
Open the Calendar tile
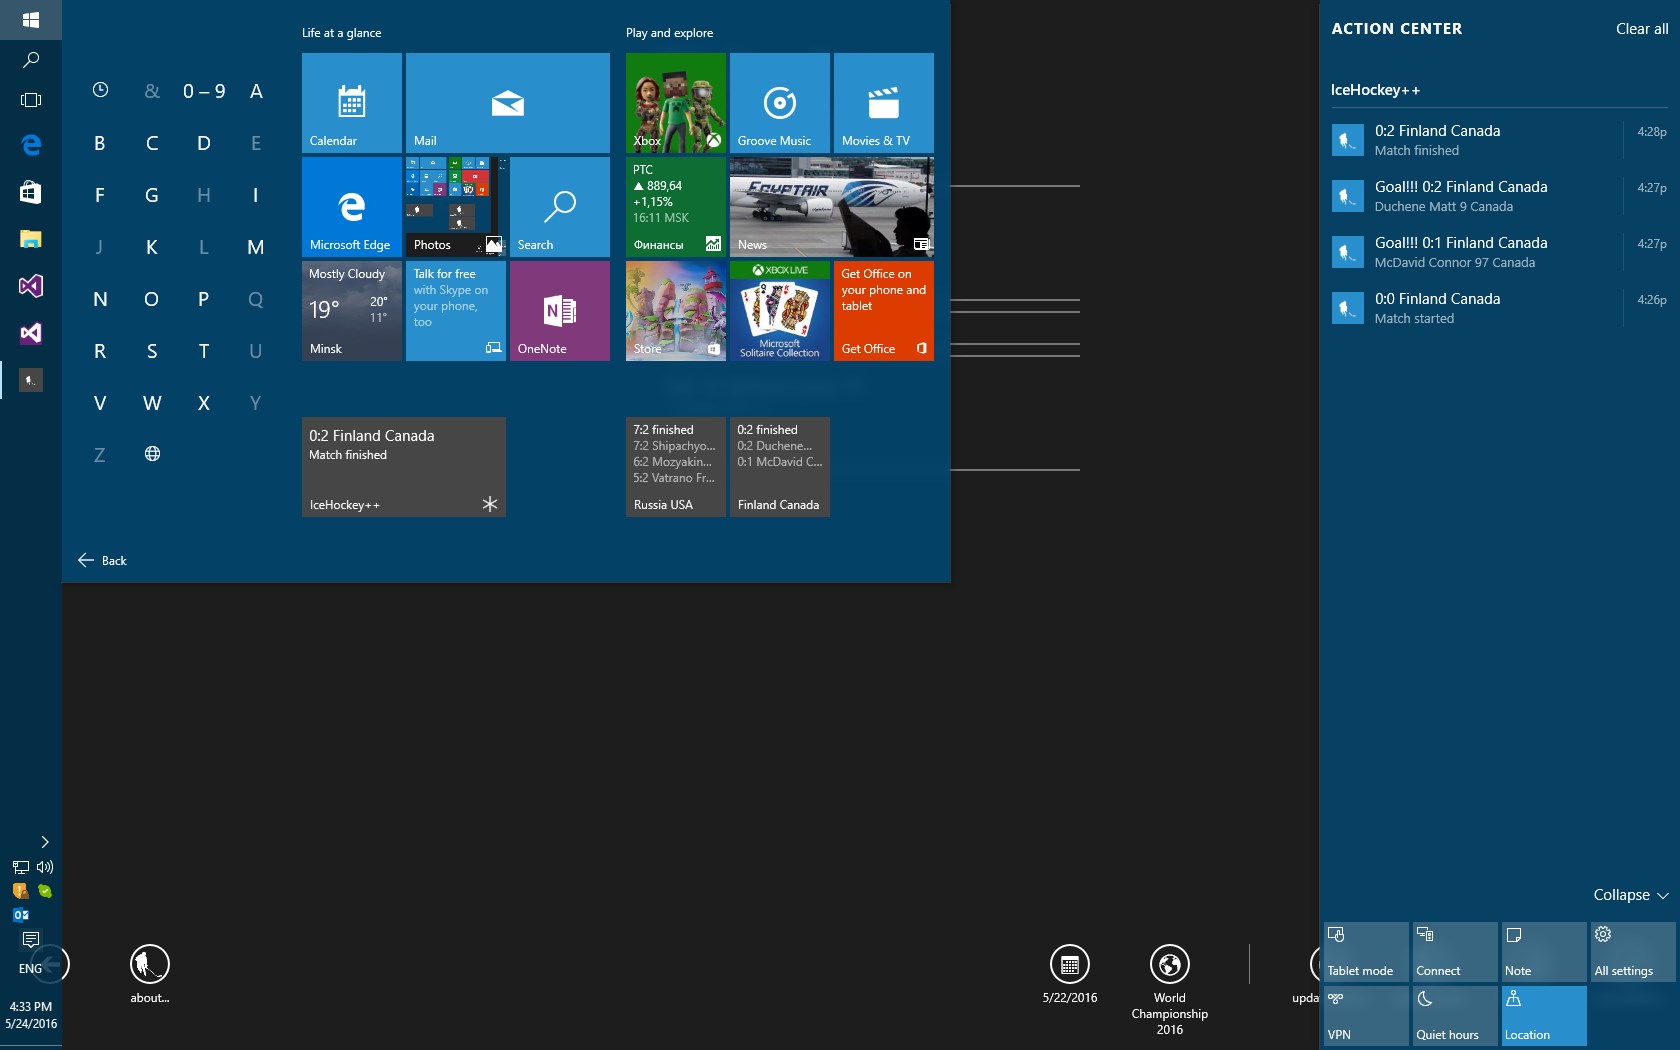352,103
